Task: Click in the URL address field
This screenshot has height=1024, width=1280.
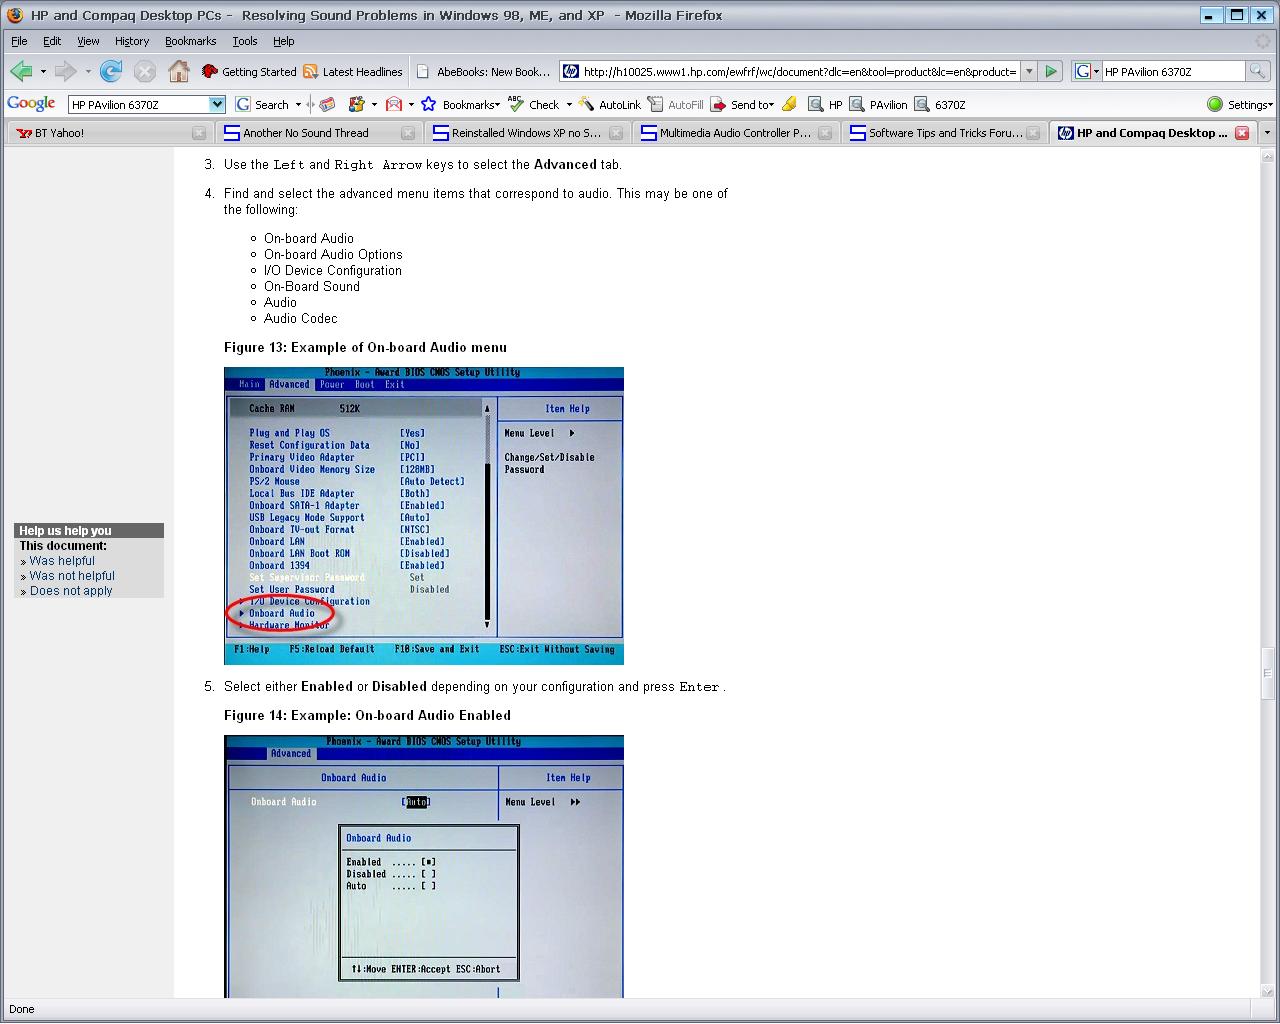Action: click(x=800, y=71)
